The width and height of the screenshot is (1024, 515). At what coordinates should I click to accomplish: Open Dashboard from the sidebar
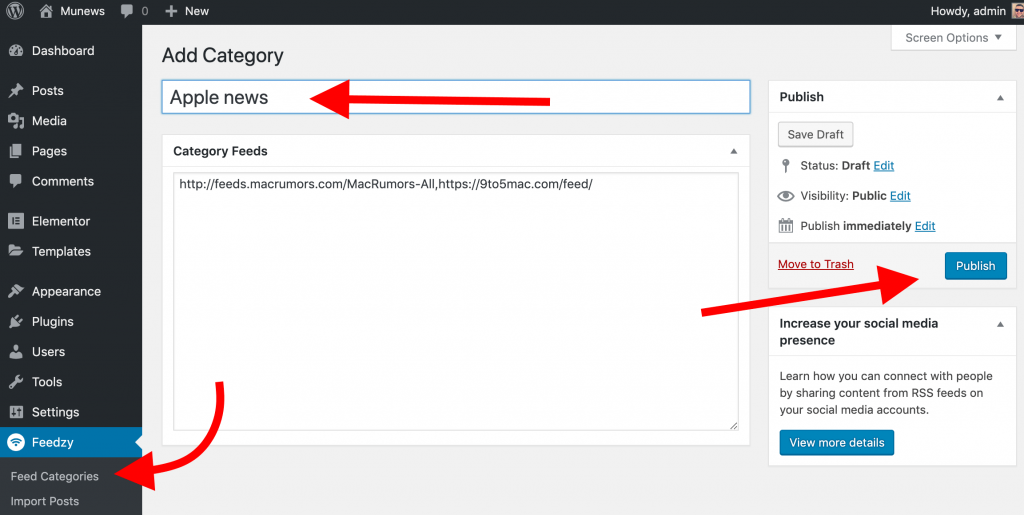coord(62,51)
